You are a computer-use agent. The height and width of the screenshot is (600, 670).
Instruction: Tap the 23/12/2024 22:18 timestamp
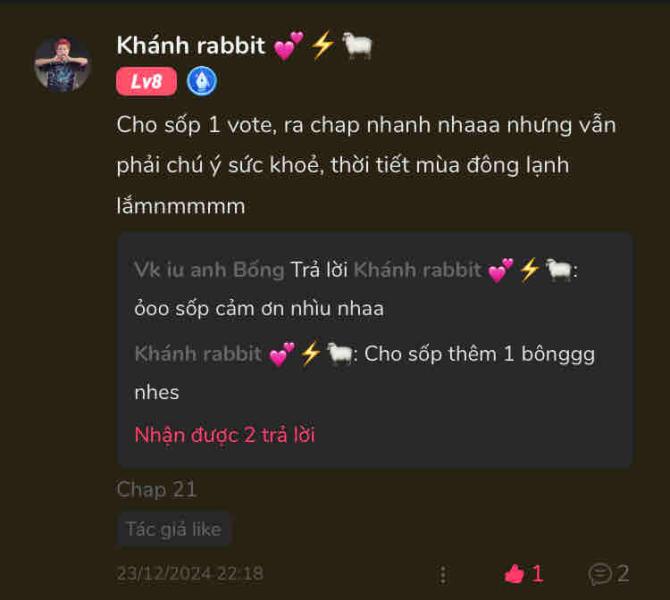point(190,574)
